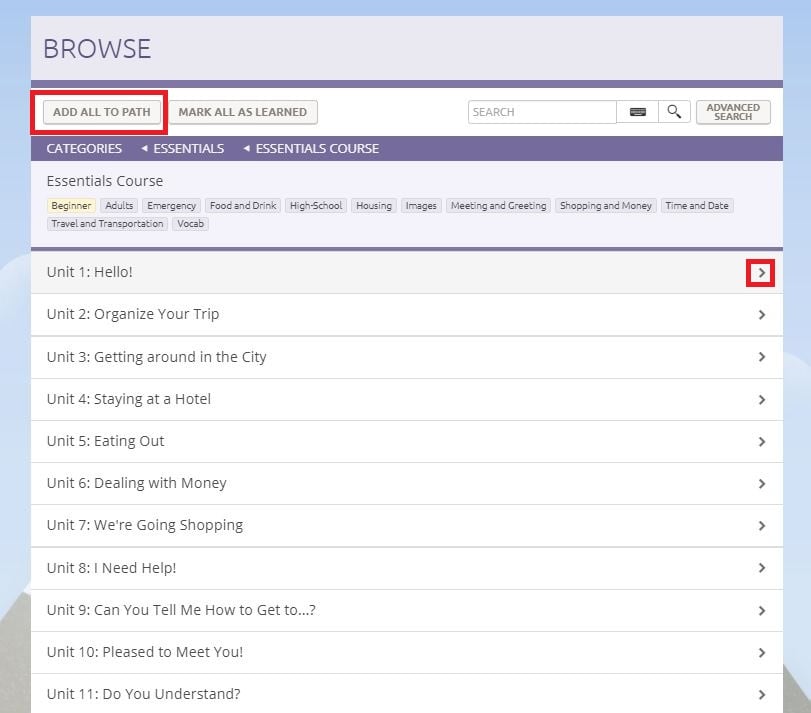This screenshot has width=811, height=713.
Task: Click the MARK ALL AS LEARNED button
Action: tap(241, 112)
